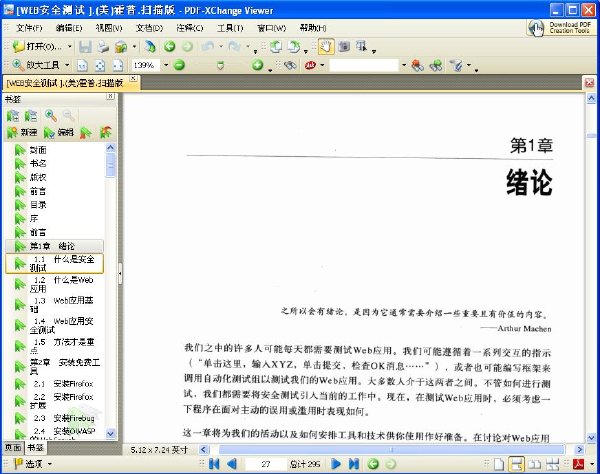
Task: Open the 文件(F) menu
Action: 29,28
